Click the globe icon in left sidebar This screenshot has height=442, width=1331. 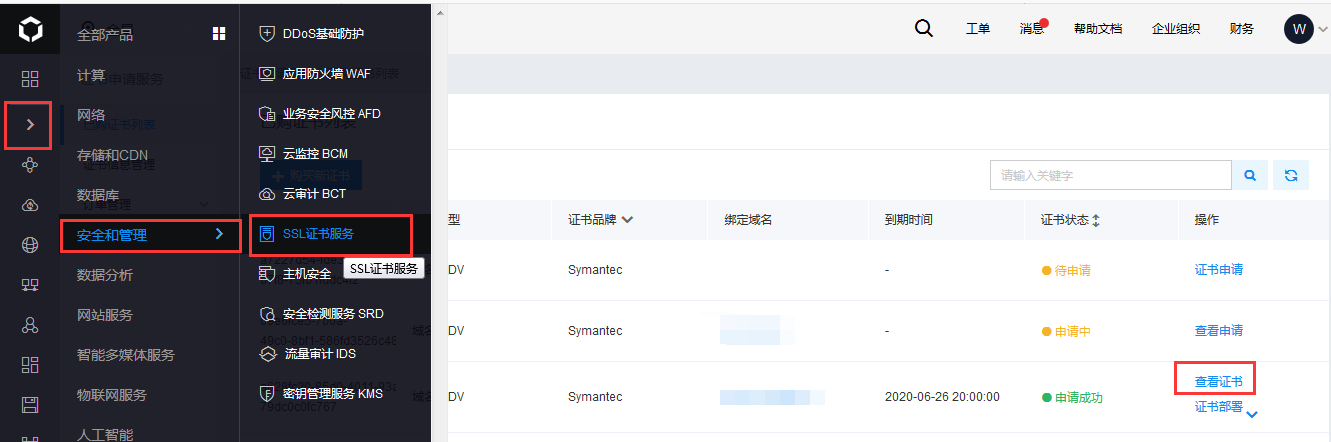pyautogui.click(x=30, y=245)
